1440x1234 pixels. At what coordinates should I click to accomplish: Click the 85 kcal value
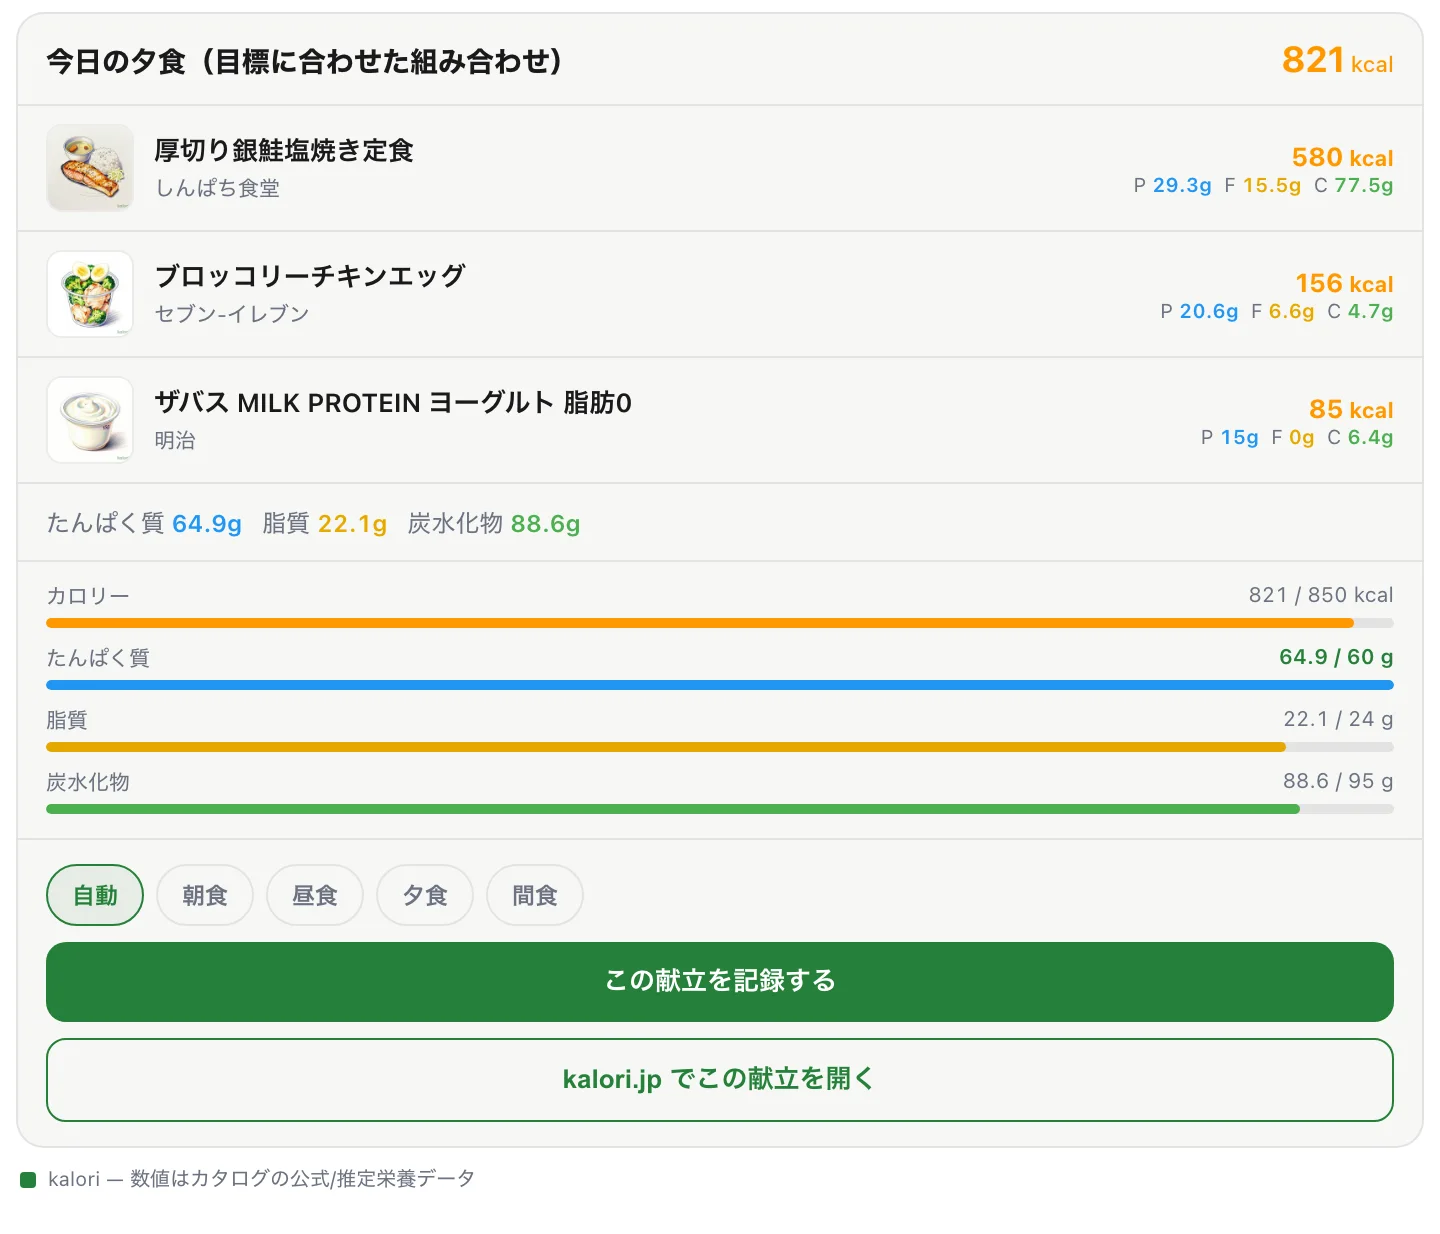tap(1351, 409)
